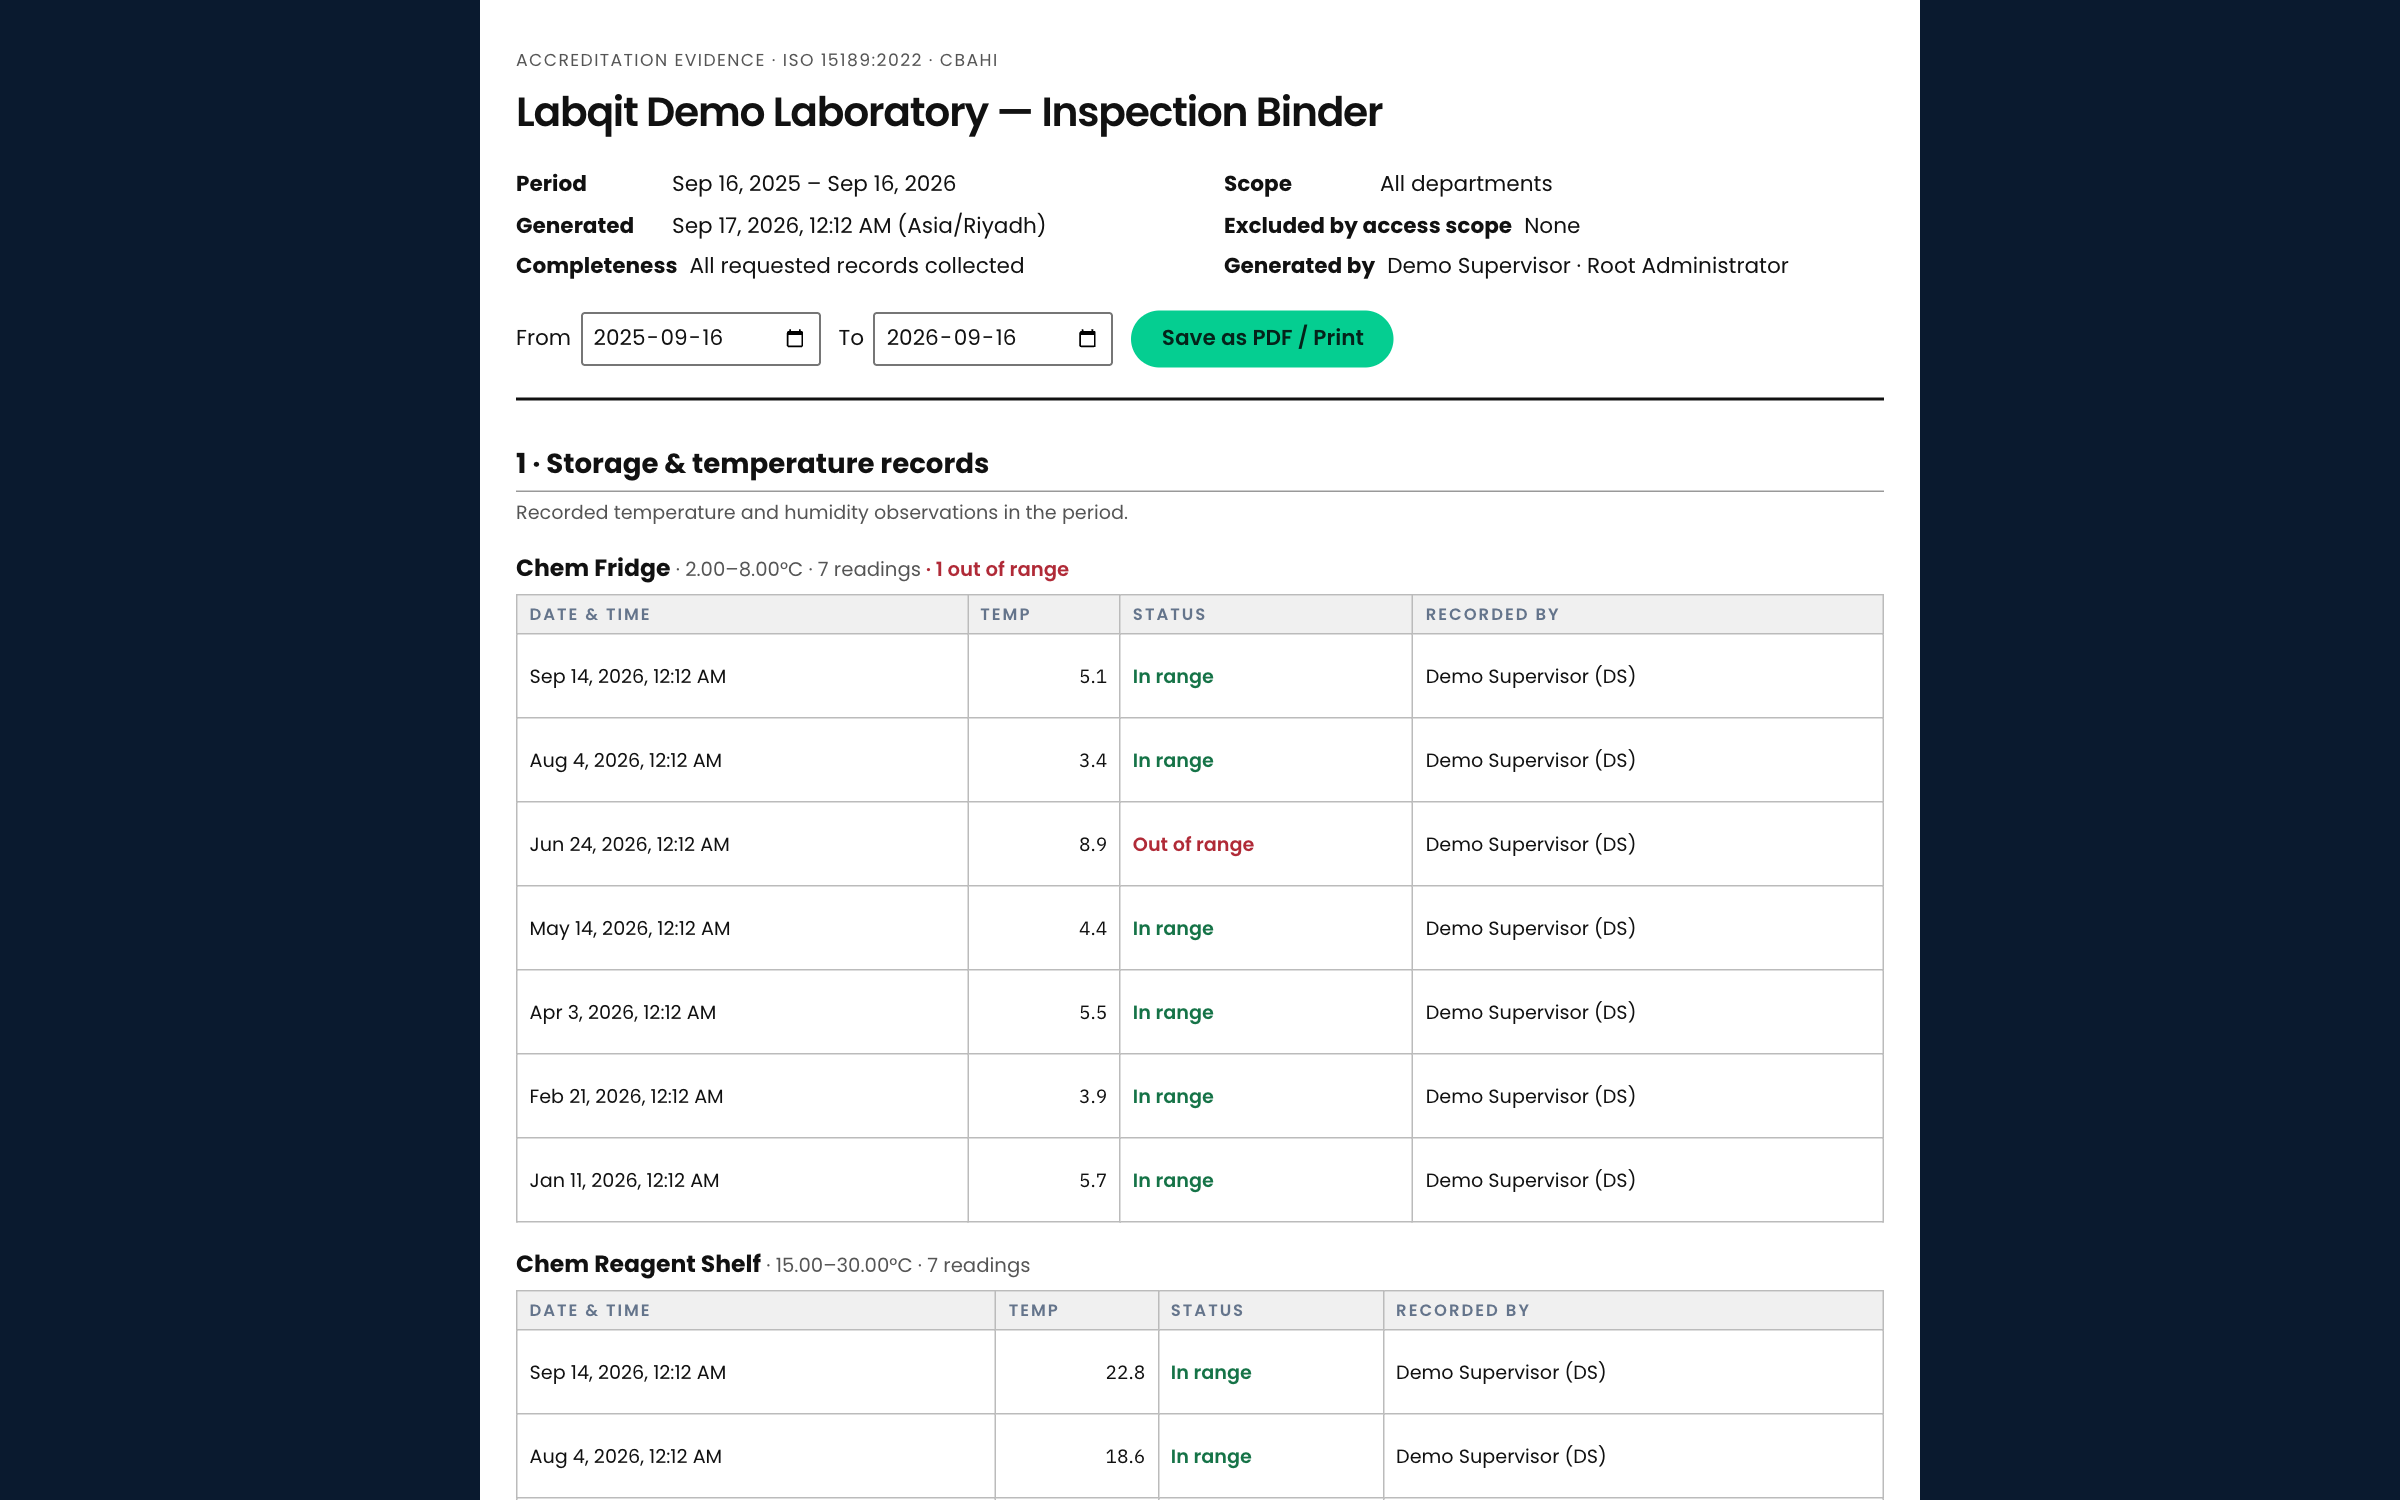Click the Chem Fridge storage heading
This screenshot has width=2400, height=1500.
(x=593, y=568)
